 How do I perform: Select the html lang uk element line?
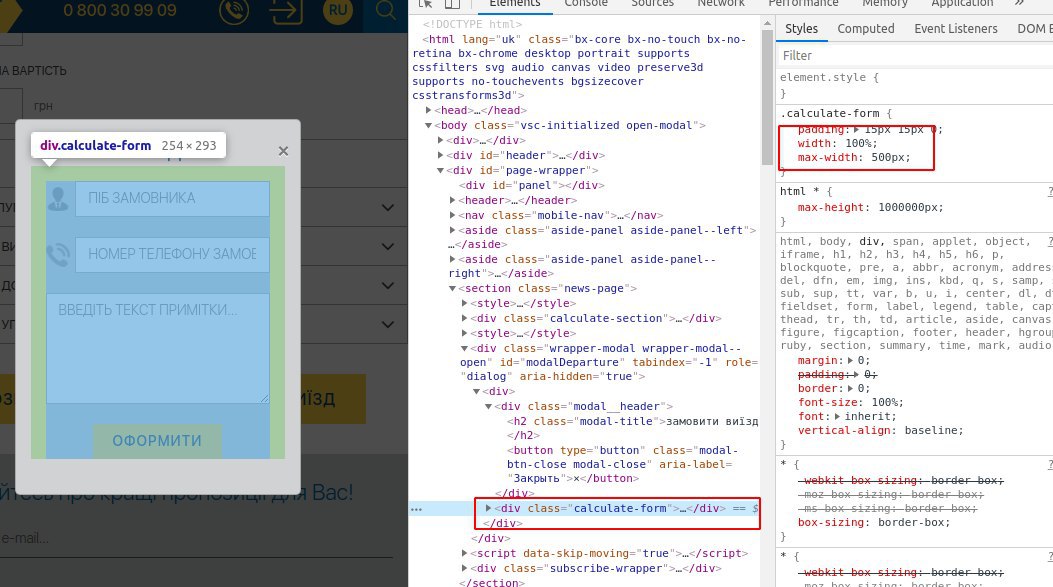pyautogui.click(x=579, y=67)
